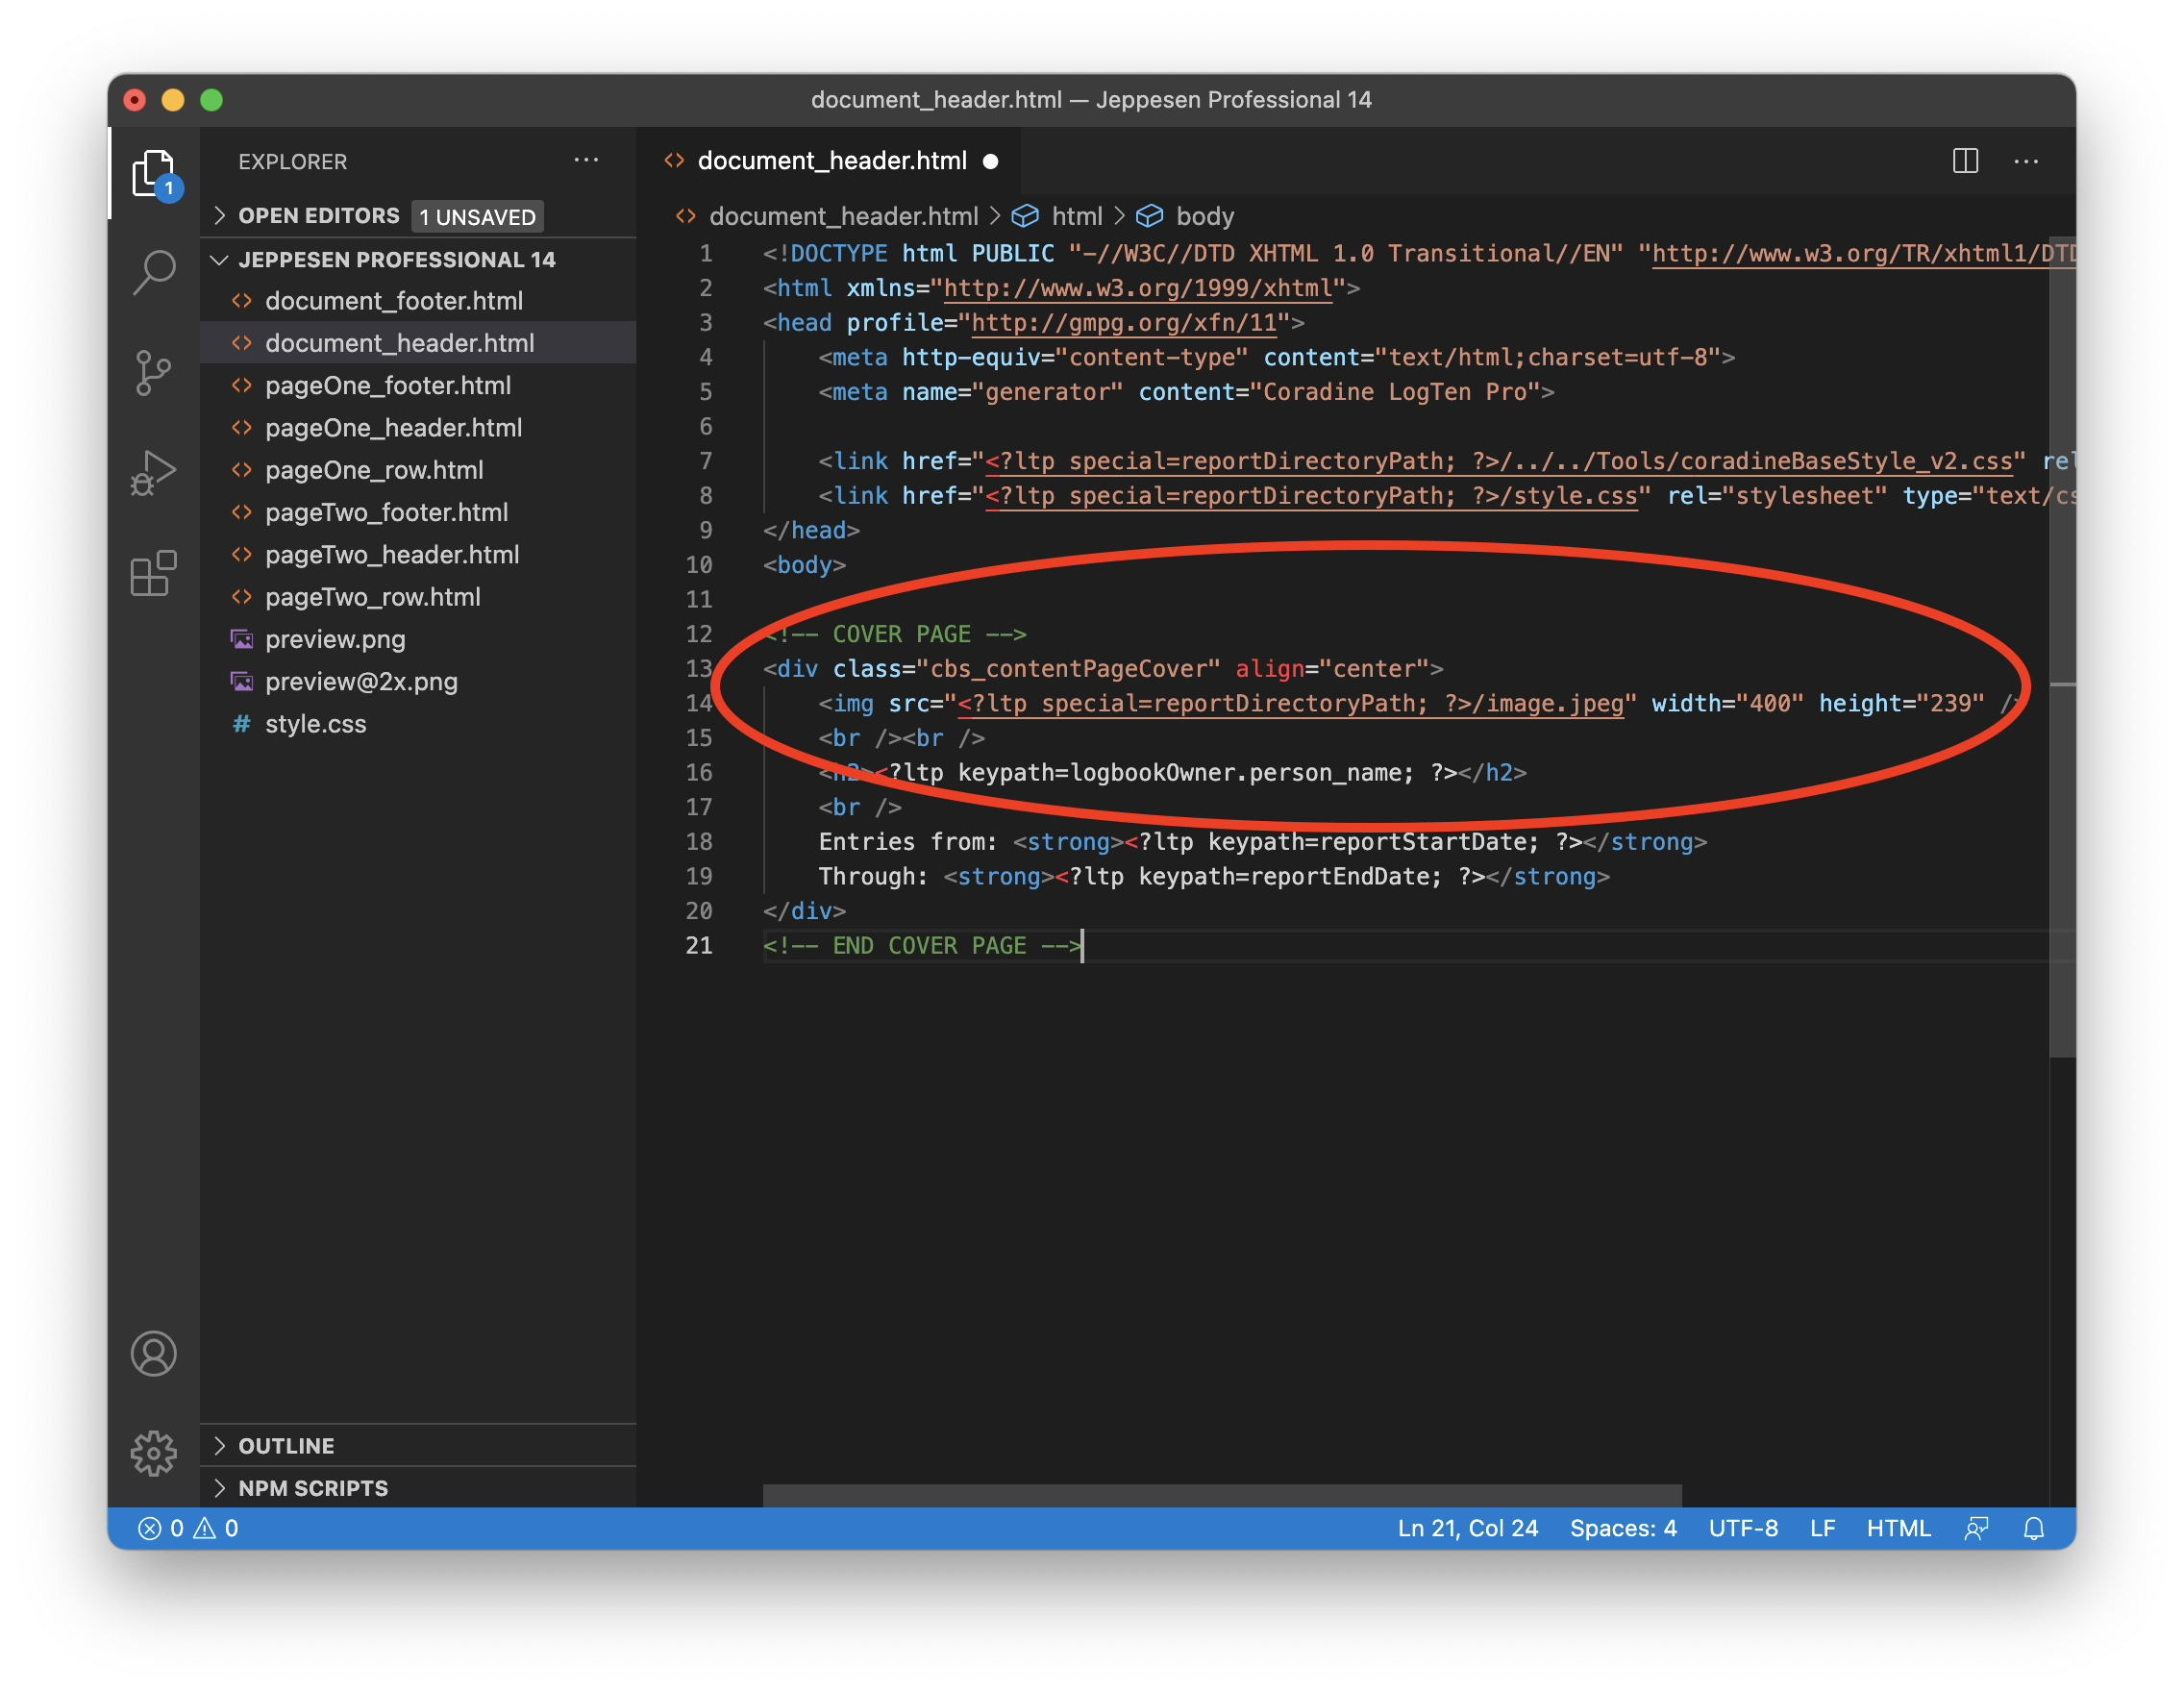This screenshot has width=2184, height=1692.
Task: Open the Accounts icon in activity bar
Action: click(154, 1354)
